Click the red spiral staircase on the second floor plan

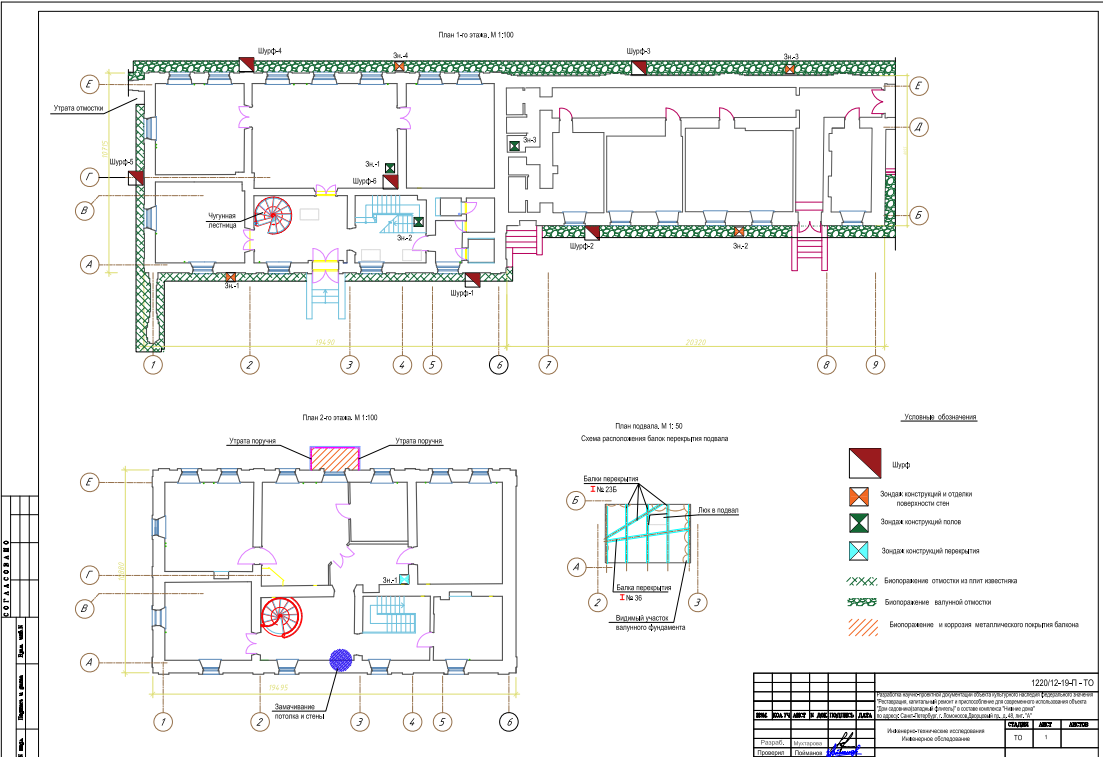click(x=281, y=618)
